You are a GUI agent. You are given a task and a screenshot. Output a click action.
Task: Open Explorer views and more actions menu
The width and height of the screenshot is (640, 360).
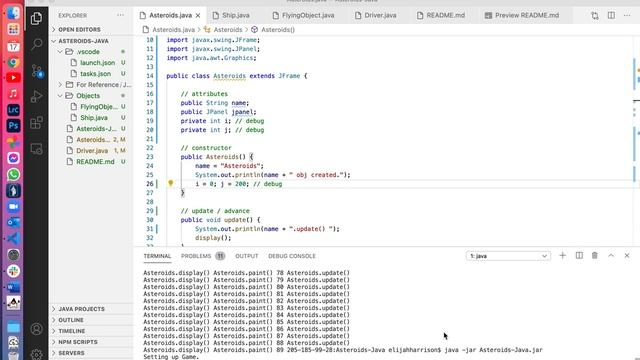120,15
